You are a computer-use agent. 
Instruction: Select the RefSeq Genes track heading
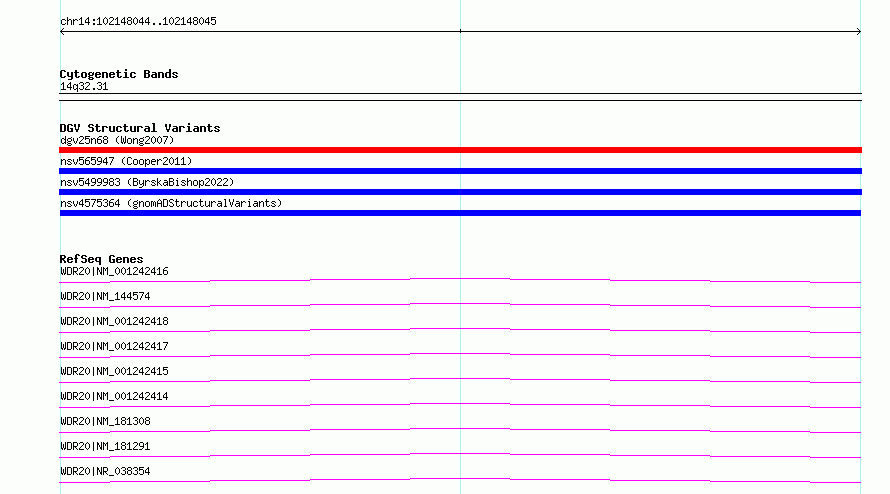(101, 259)
